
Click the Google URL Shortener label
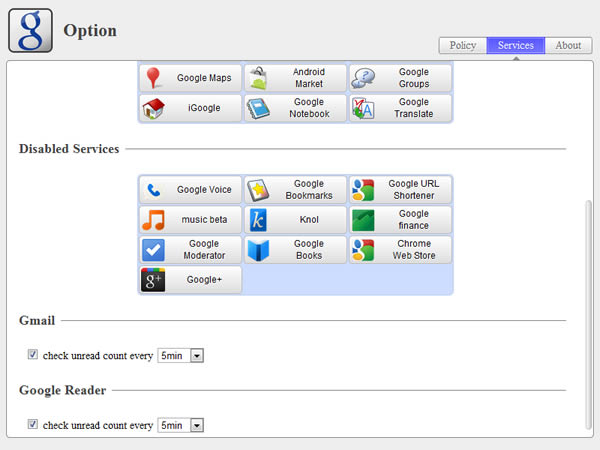point(414,189)
